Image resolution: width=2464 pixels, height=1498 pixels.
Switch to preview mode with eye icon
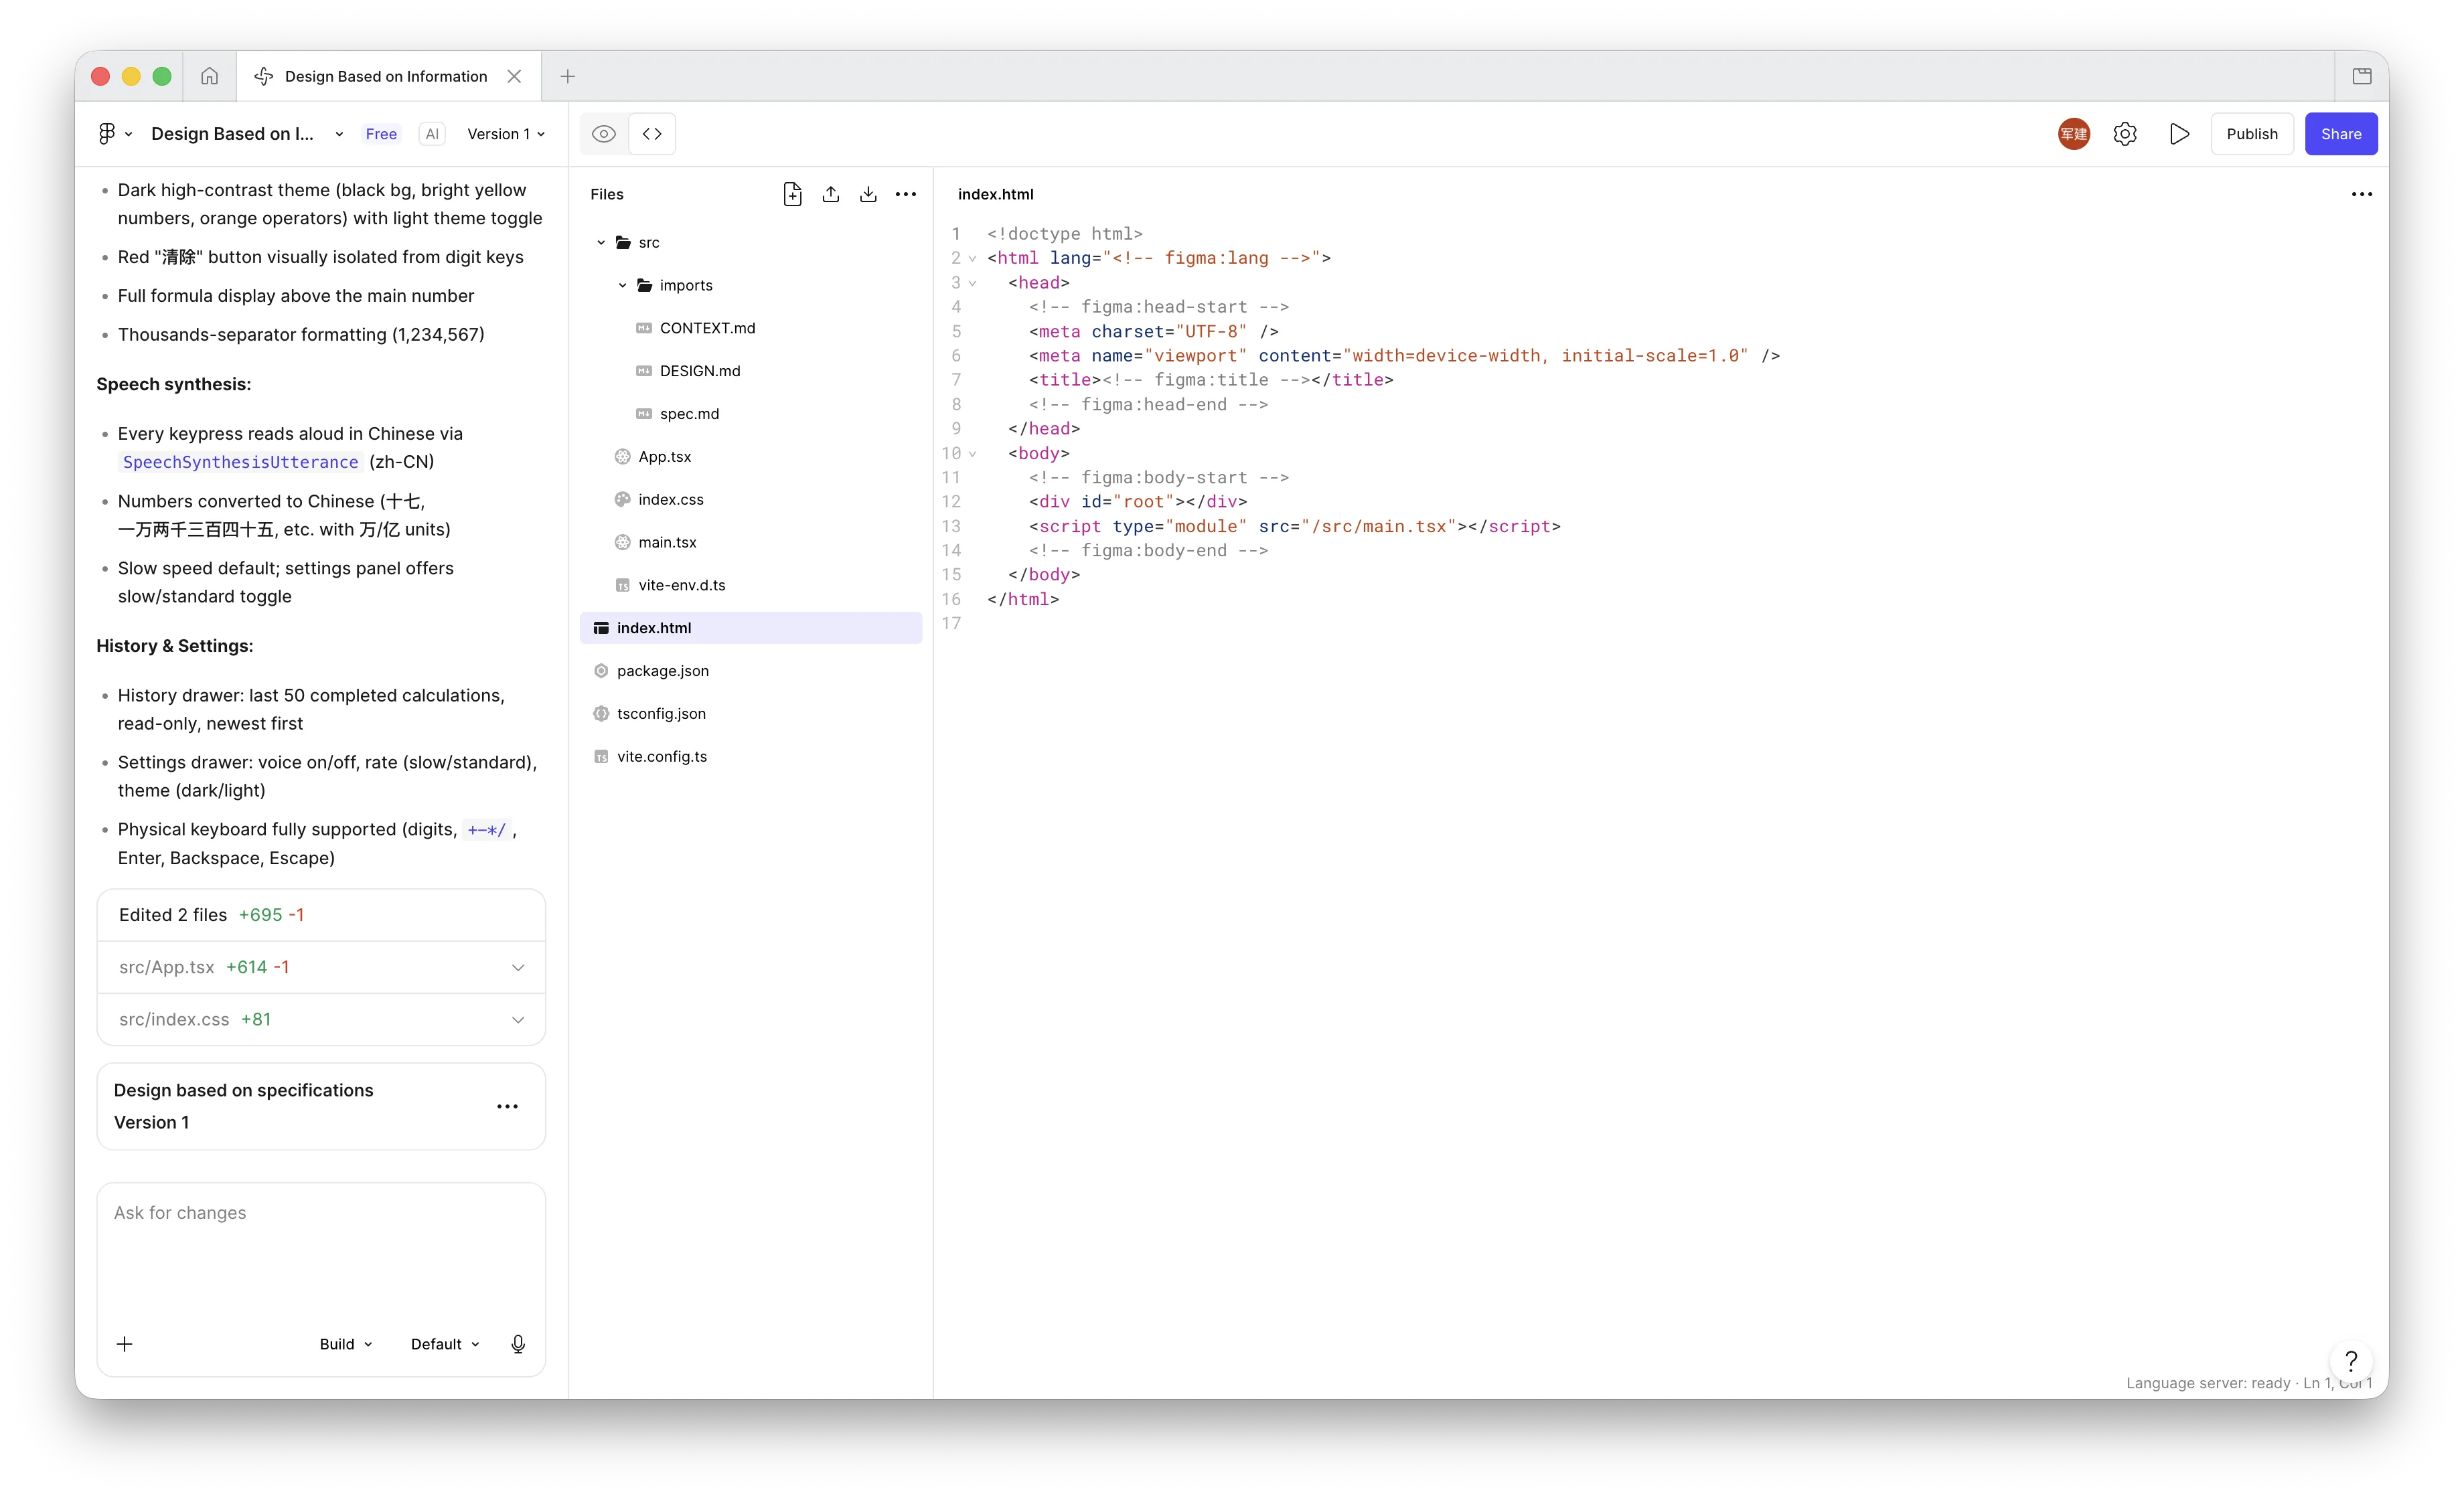[604, 134]
